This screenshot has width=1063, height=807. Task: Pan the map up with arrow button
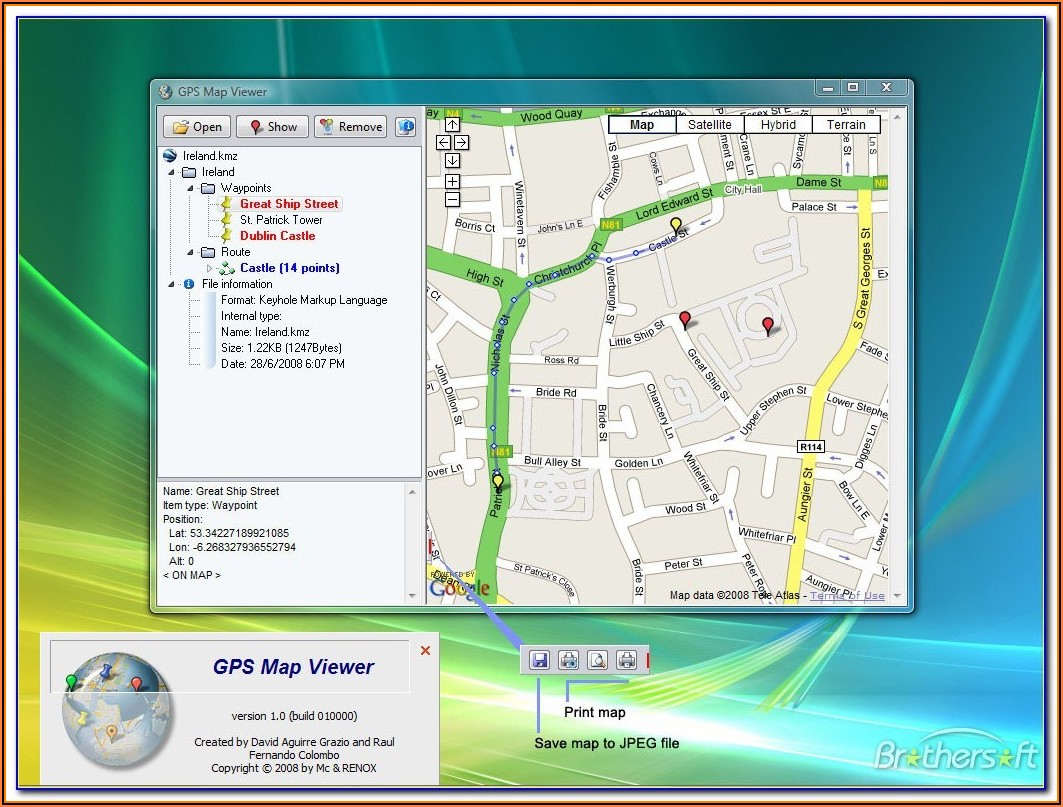(x=452, y=125)
